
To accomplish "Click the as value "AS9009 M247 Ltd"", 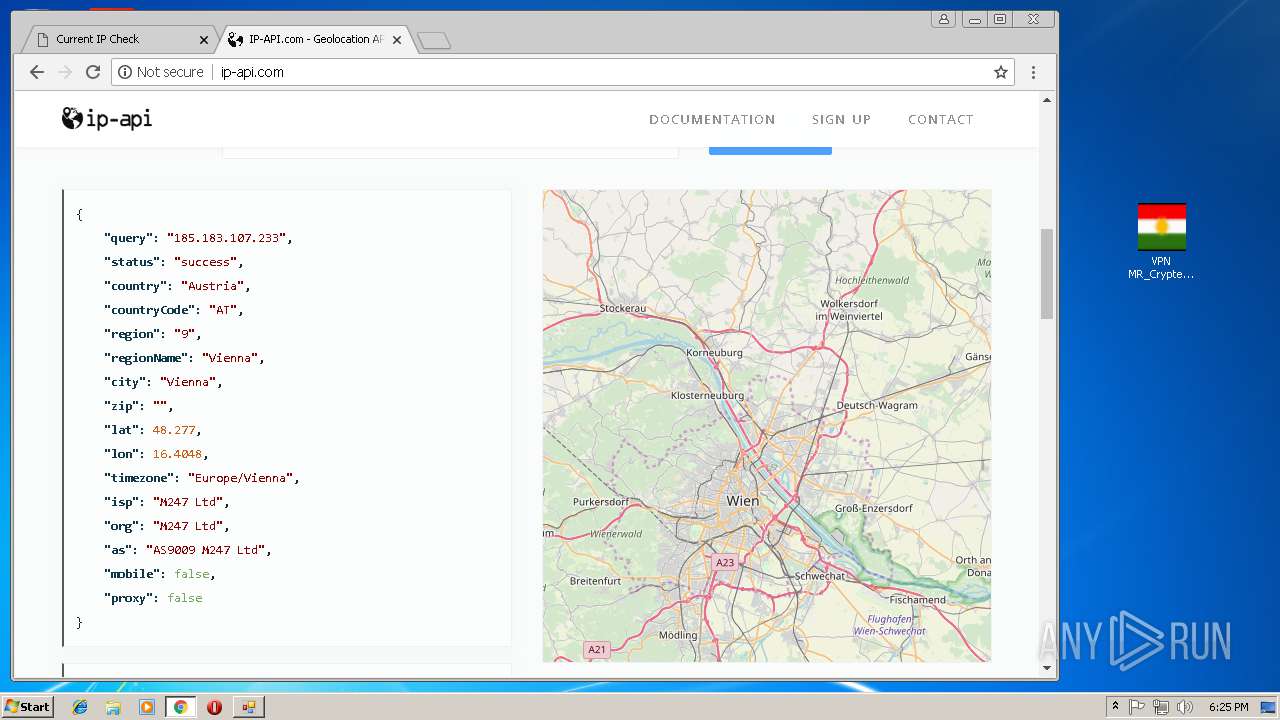I will [206, 550].
